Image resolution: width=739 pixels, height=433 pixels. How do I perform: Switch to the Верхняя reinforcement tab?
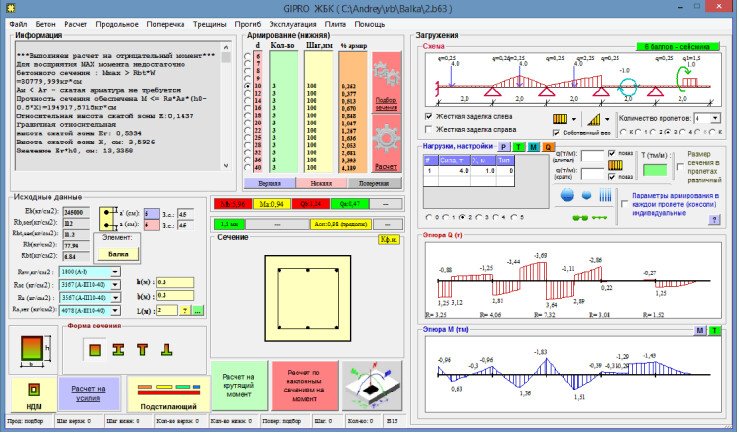(x=270, y=183)
